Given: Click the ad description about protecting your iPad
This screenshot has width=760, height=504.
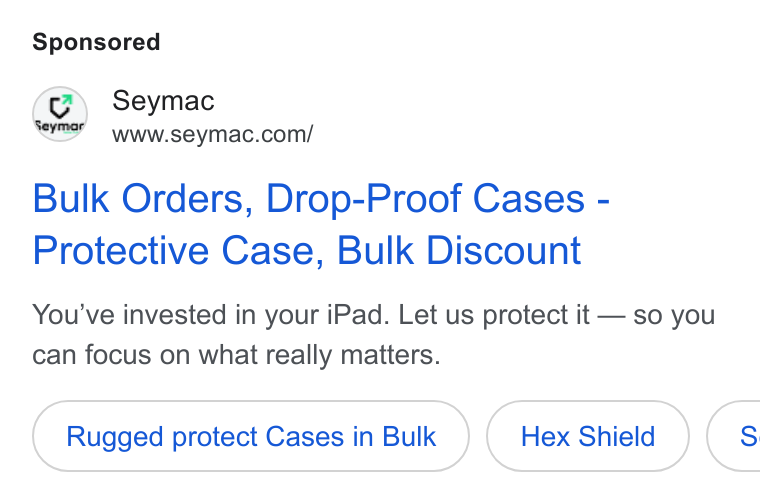Looking at the screenshot, I should [373, 334].
